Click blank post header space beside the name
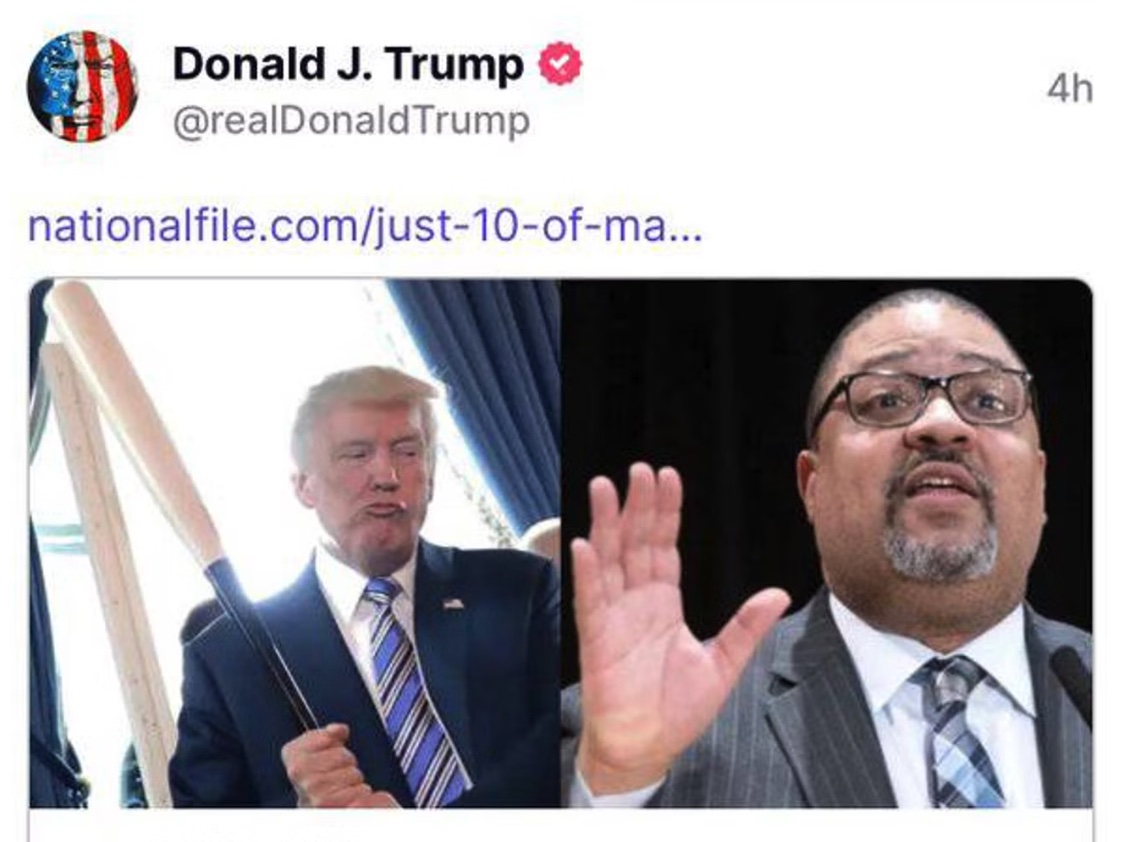The width and height of the screenshot is (1133, 842). (809, 87)
